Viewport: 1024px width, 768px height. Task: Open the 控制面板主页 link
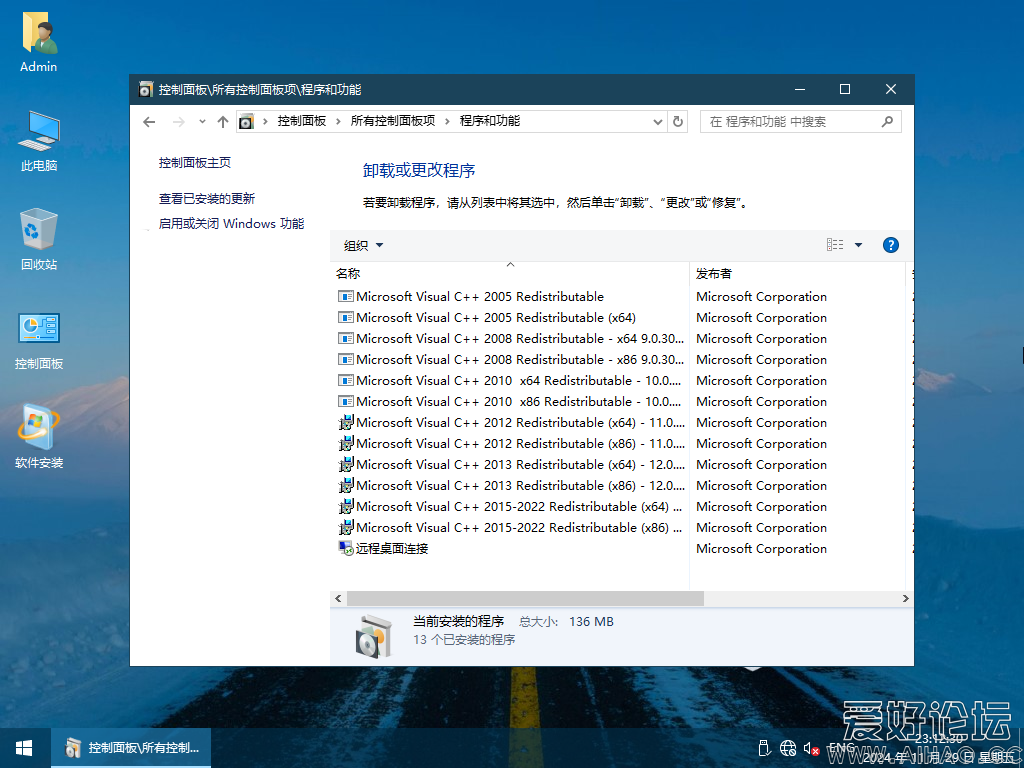point(195,163)
